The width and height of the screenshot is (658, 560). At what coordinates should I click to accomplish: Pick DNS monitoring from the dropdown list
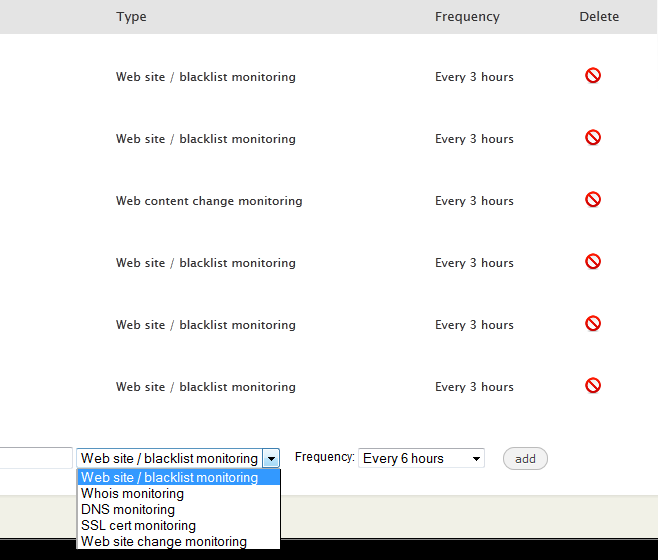178,509
